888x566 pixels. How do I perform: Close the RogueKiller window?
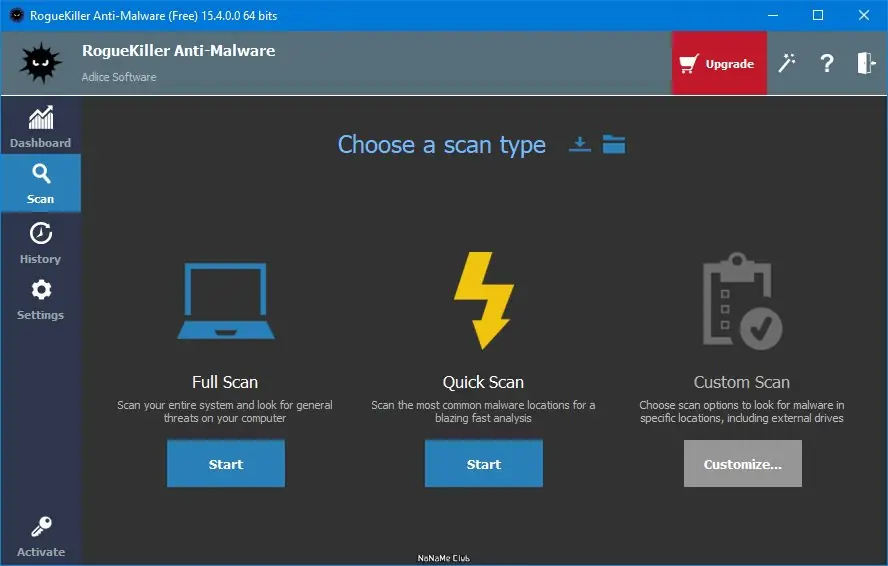864,15
